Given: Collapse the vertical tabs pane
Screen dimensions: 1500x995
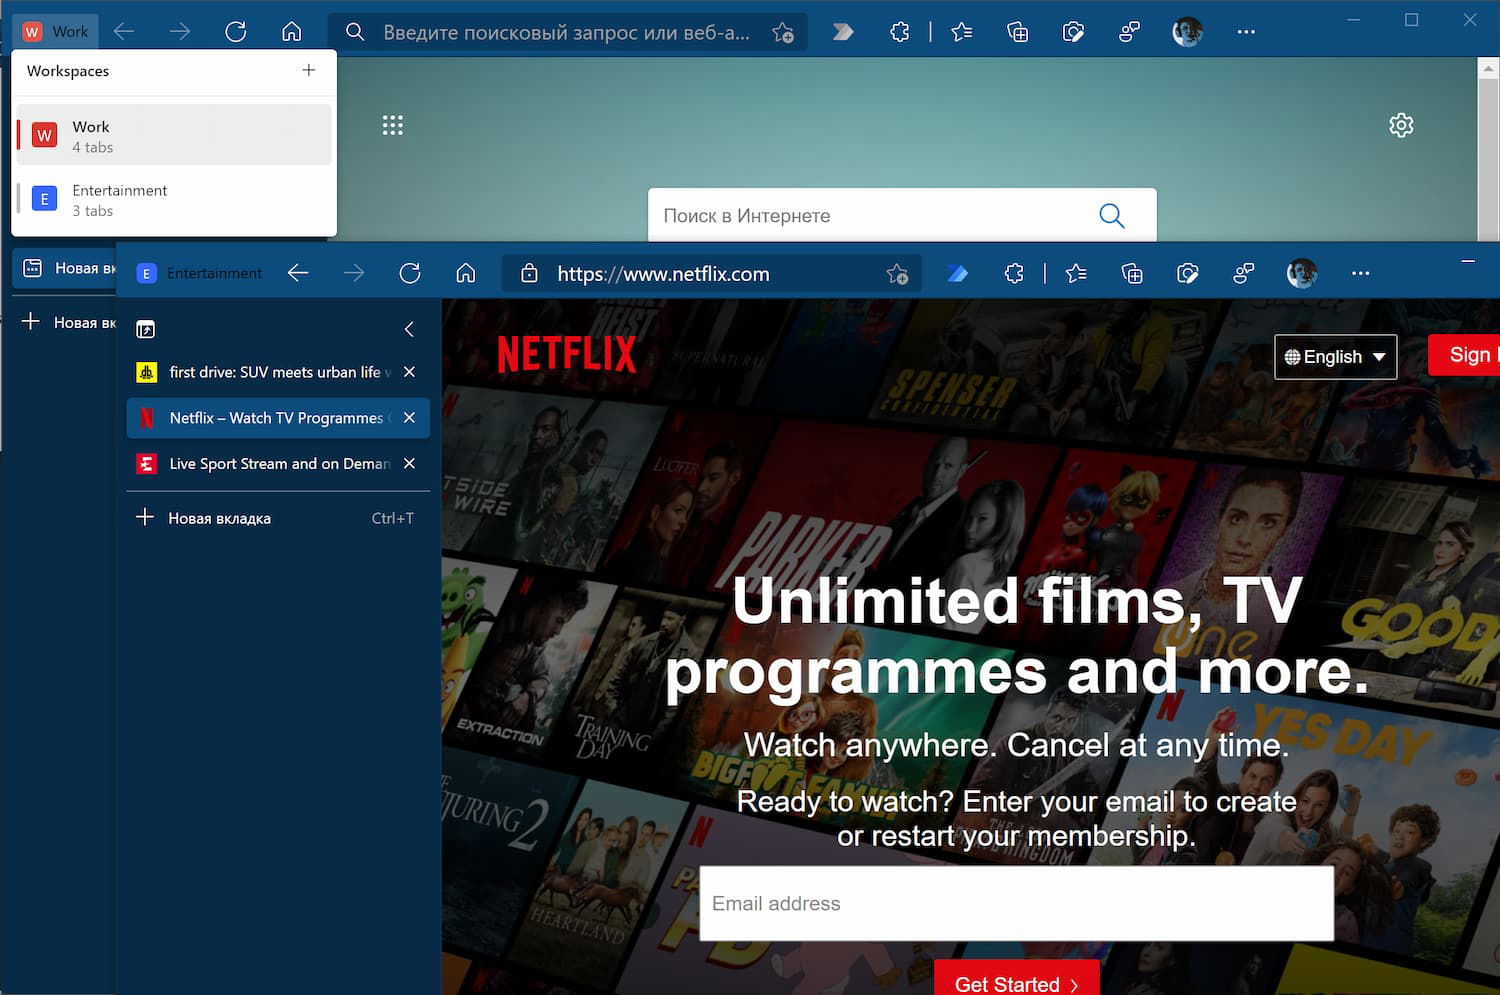Looking at the screenshot, I should coord(409,329).
